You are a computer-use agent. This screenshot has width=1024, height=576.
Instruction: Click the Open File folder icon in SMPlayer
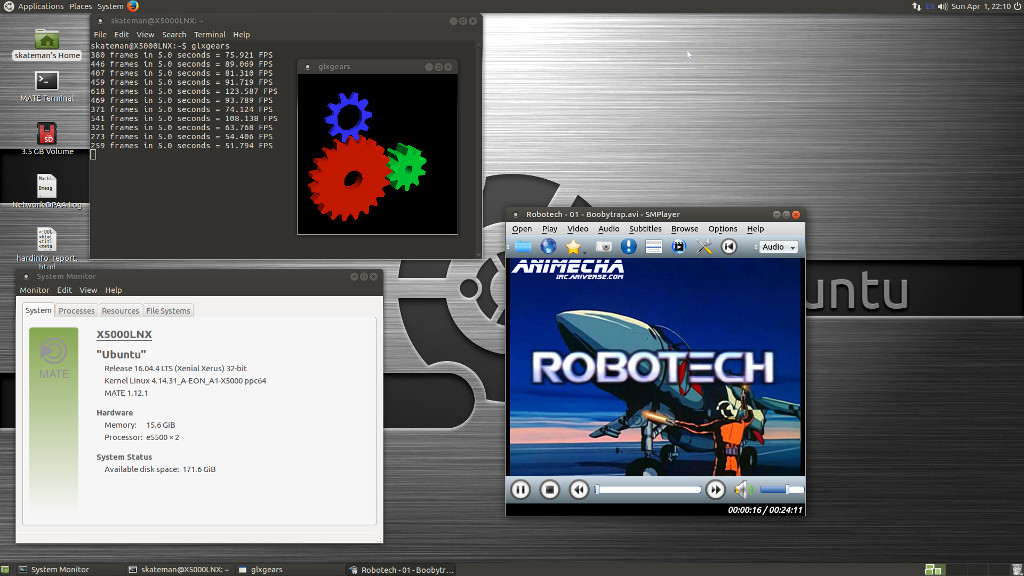point(522,246)
